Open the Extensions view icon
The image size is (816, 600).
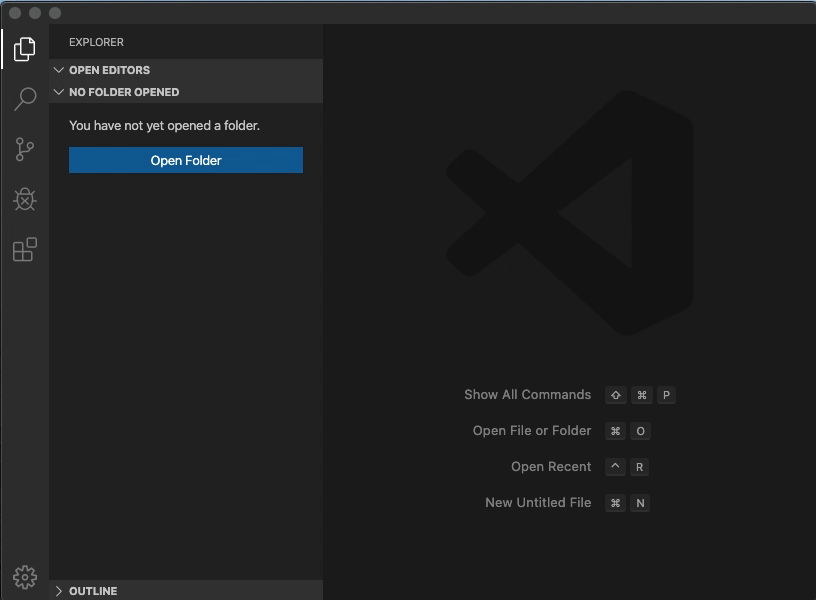(24, 249)
